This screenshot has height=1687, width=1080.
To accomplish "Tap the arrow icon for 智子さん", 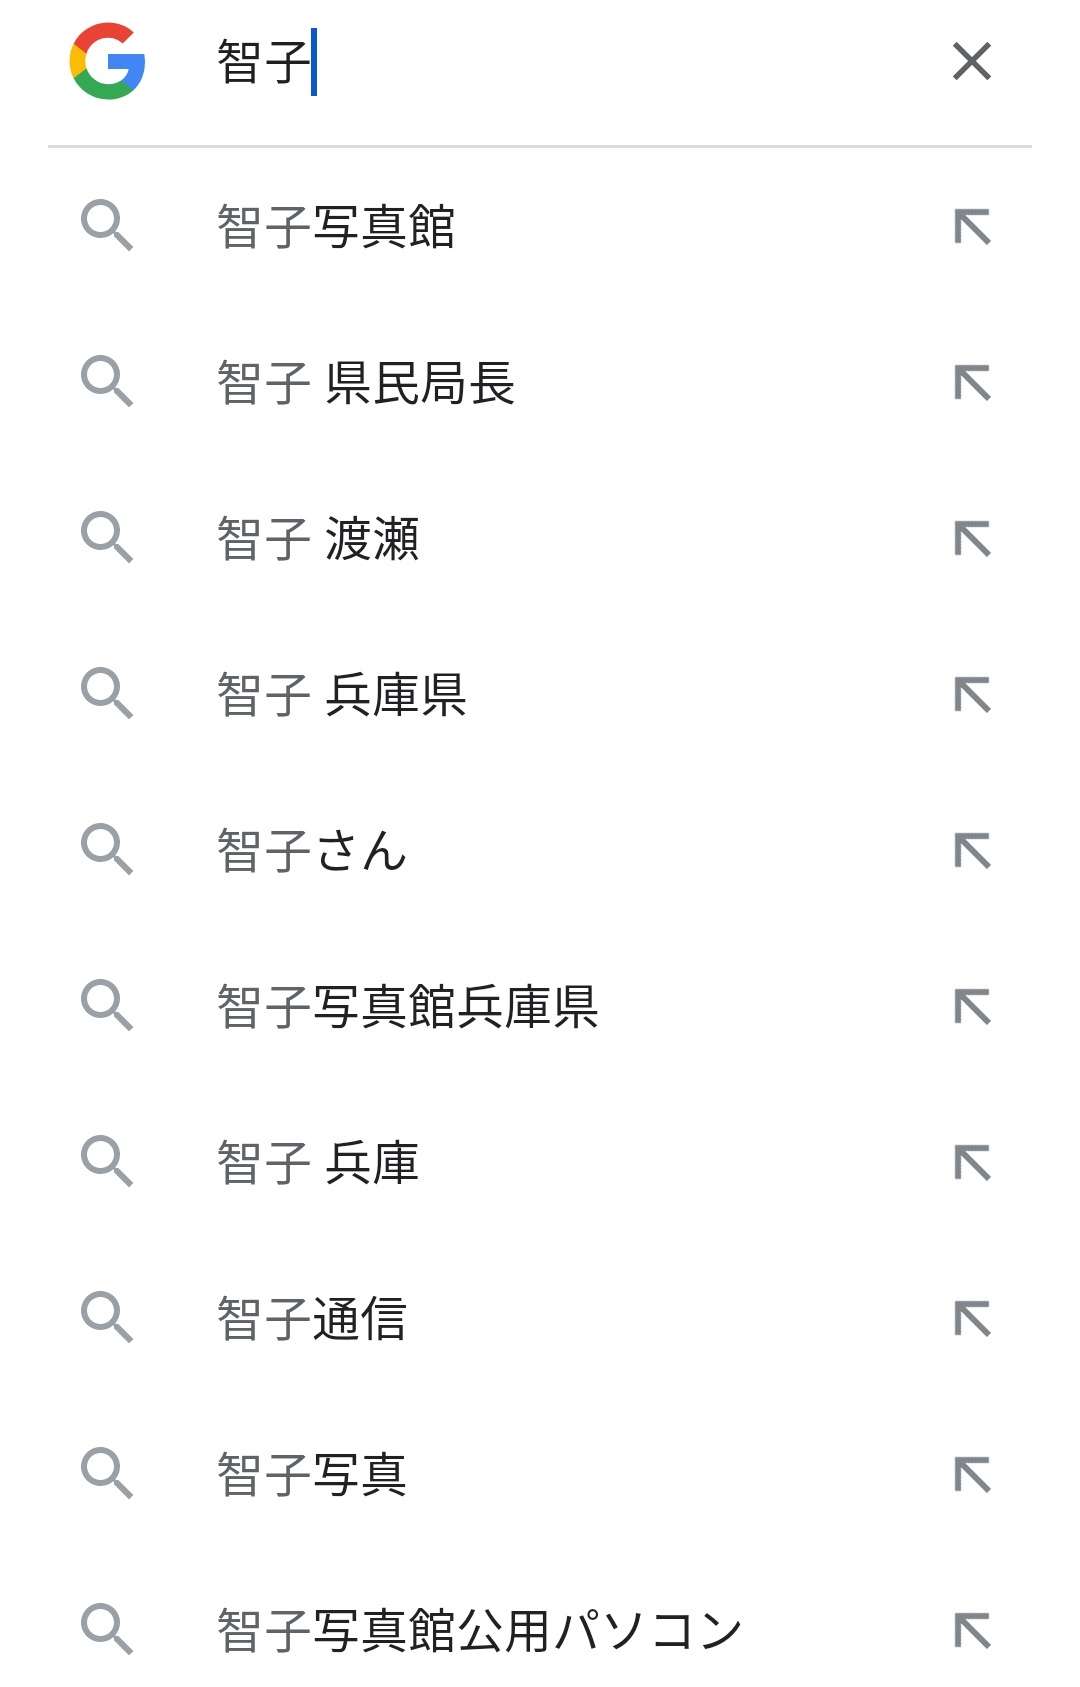I will coord(972,851).
